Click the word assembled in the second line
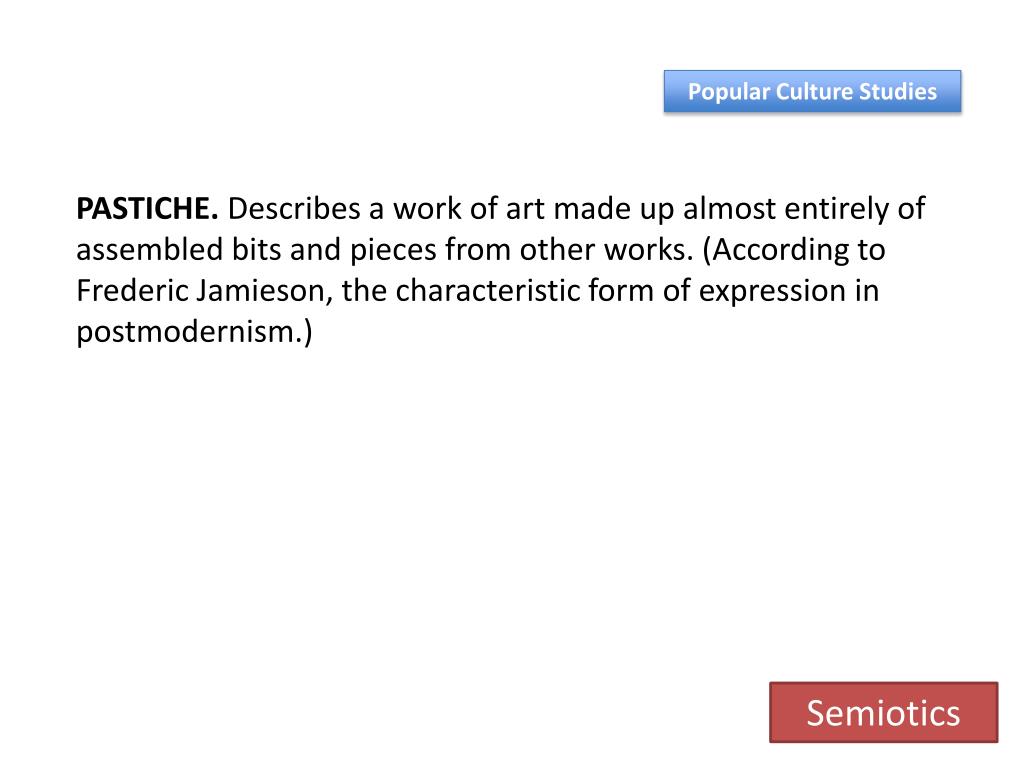This screenshot has height=768, width=1024. point(150,250)
